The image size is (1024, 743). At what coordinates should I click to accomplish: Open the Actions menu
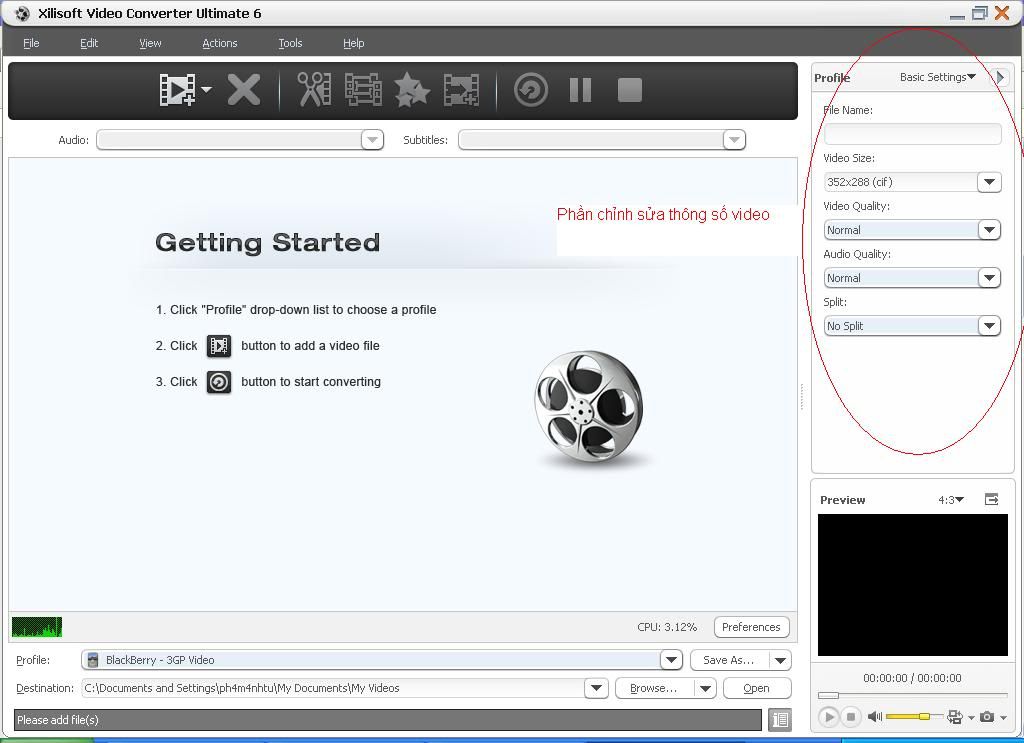click(x=219, y=43)
